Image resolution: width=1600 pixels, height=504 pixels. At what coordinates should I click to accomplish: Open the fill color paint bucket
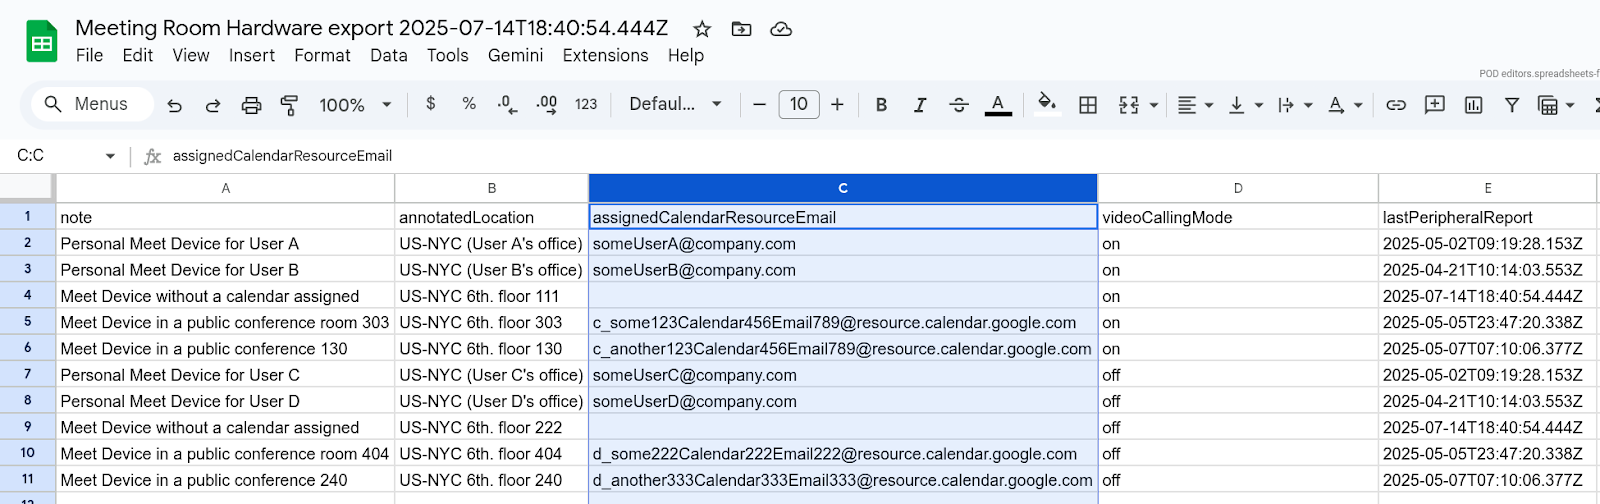pos(1047,104)
